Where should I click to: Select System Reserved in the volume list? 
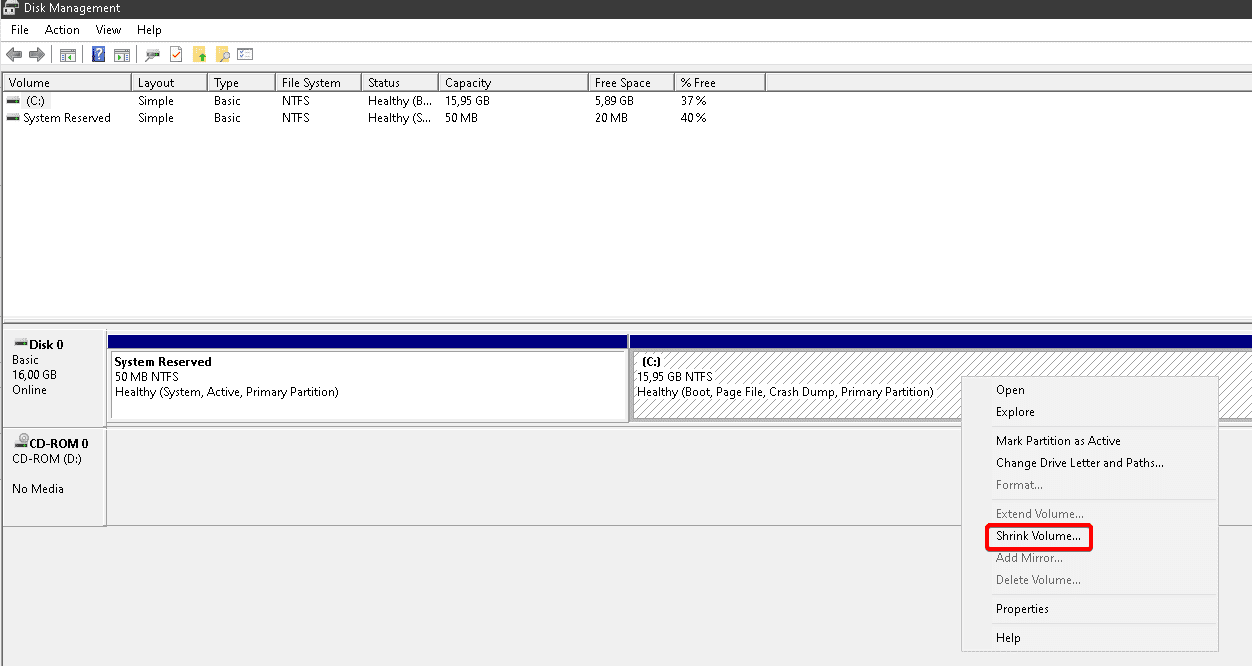[385, 118]
